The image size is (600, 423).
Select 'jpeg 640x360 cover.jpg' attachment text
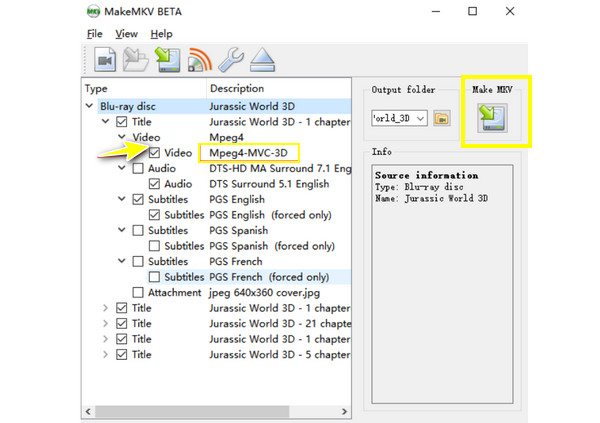(264, 293)
